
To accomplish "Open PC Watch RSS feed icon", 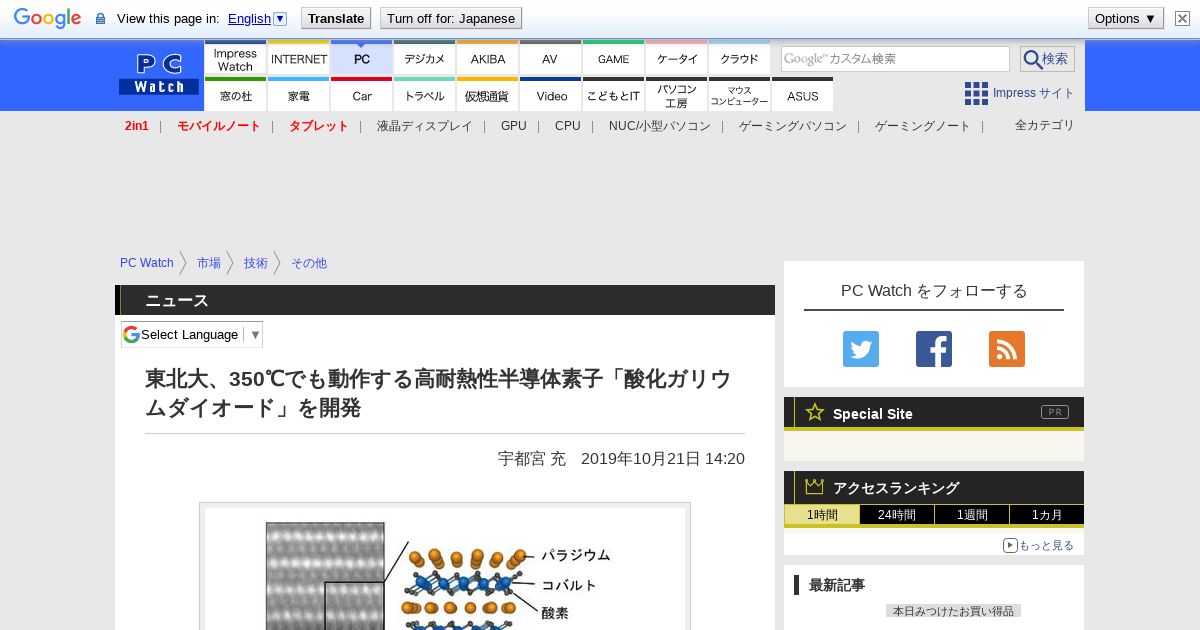I will [1007, 349].
